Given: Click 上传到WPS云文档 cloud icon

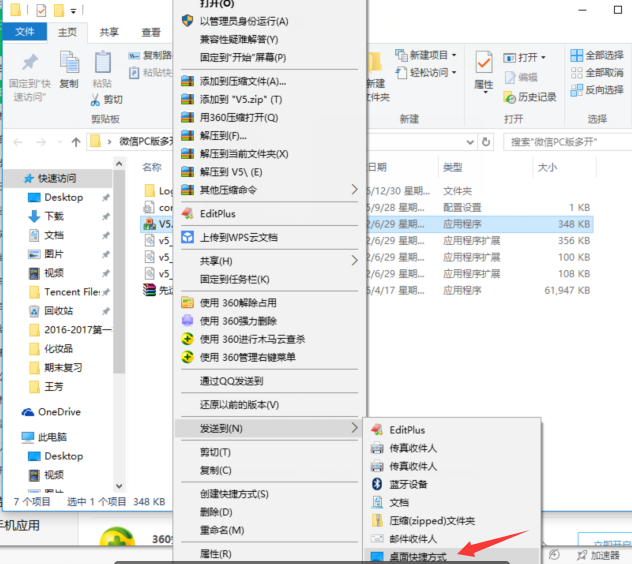Looking at the screenshot, I should pyautogui.click(x=187, y=237).
